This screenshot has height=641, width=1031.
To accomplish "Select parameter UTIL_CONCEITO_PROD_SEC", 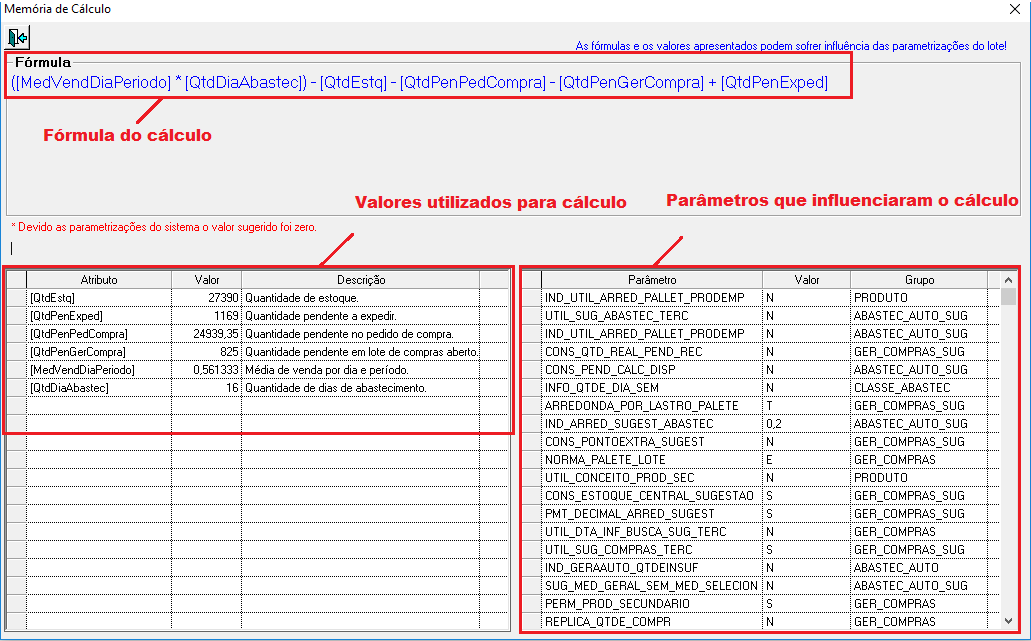I will point(652,478).
